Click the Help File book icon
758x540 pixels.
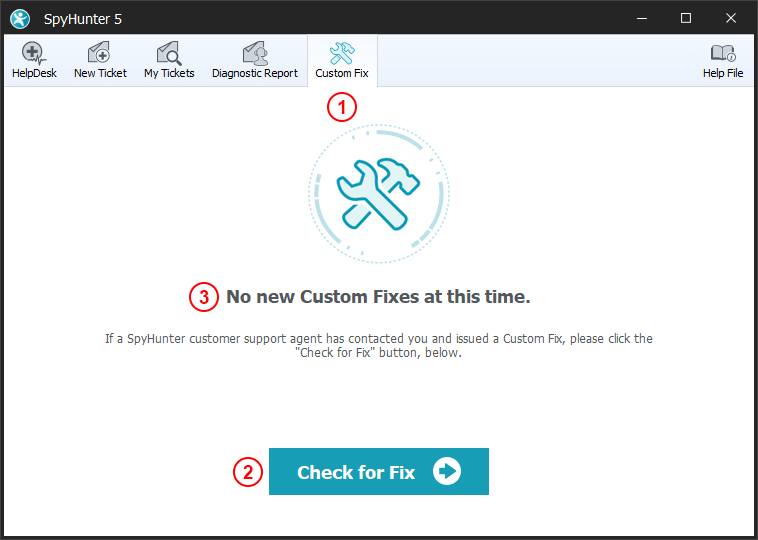click(x=722, y=53)
